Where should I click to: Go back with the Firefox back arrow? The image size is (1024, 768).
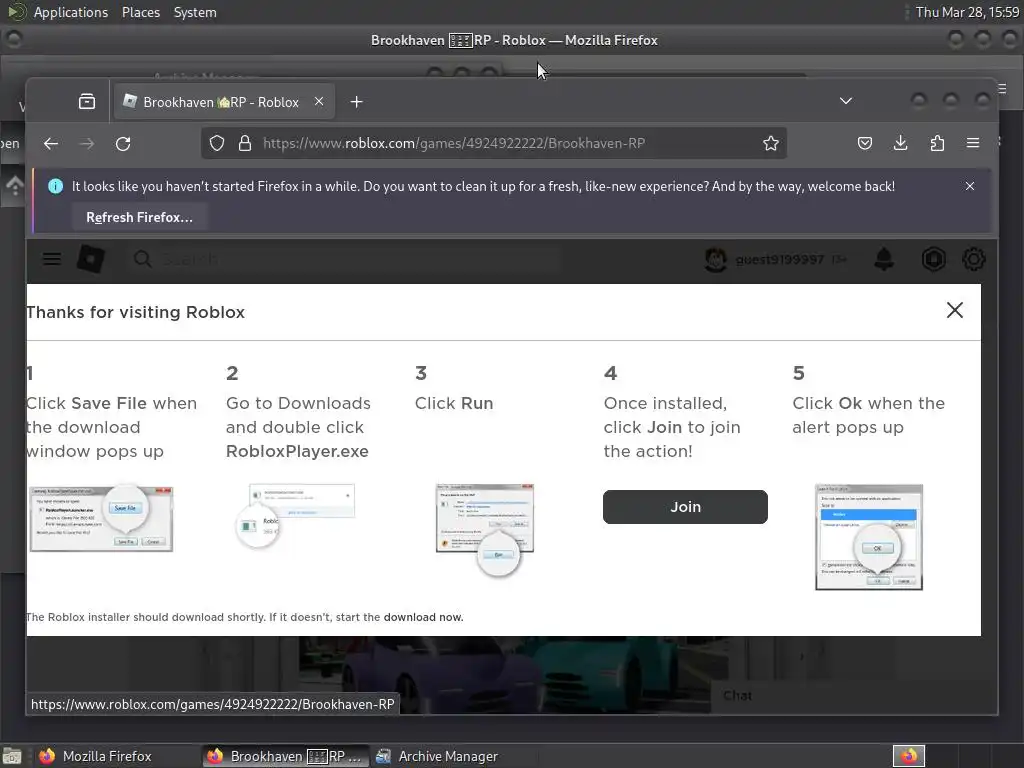[51, 144]
